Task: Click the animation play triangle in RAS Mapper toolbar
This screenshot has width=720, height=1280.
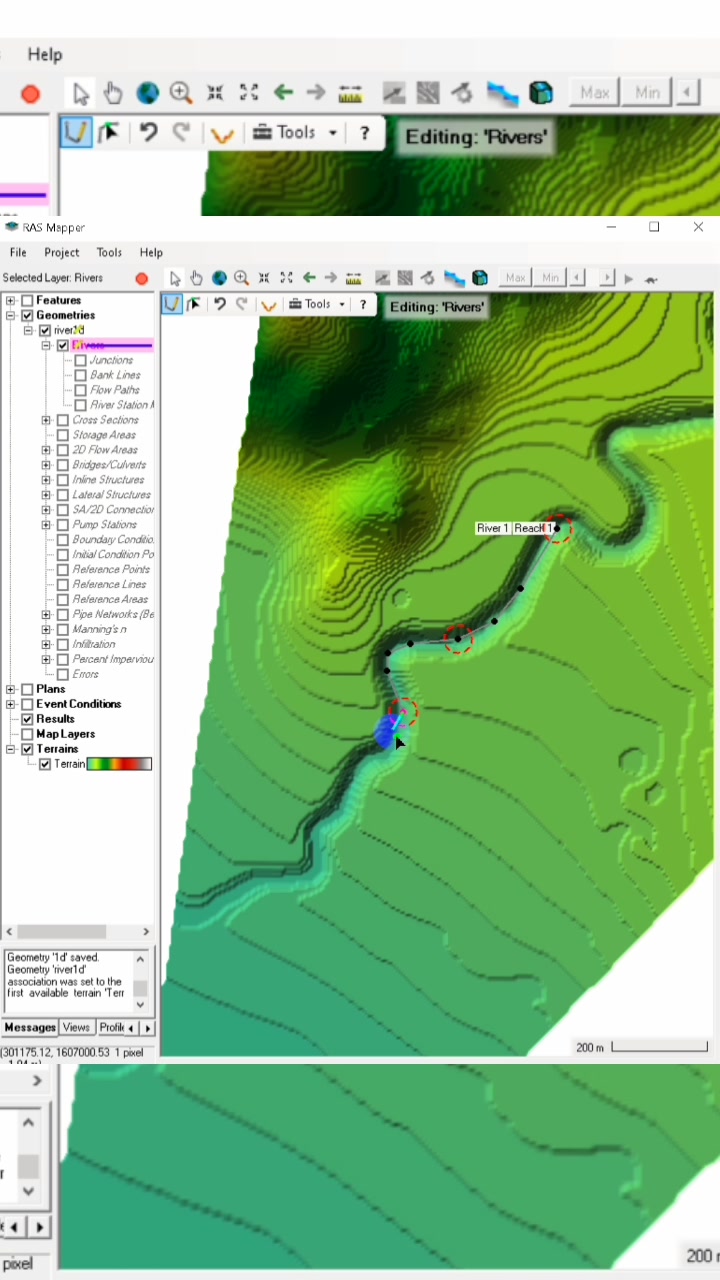Action: click(629, 279)
